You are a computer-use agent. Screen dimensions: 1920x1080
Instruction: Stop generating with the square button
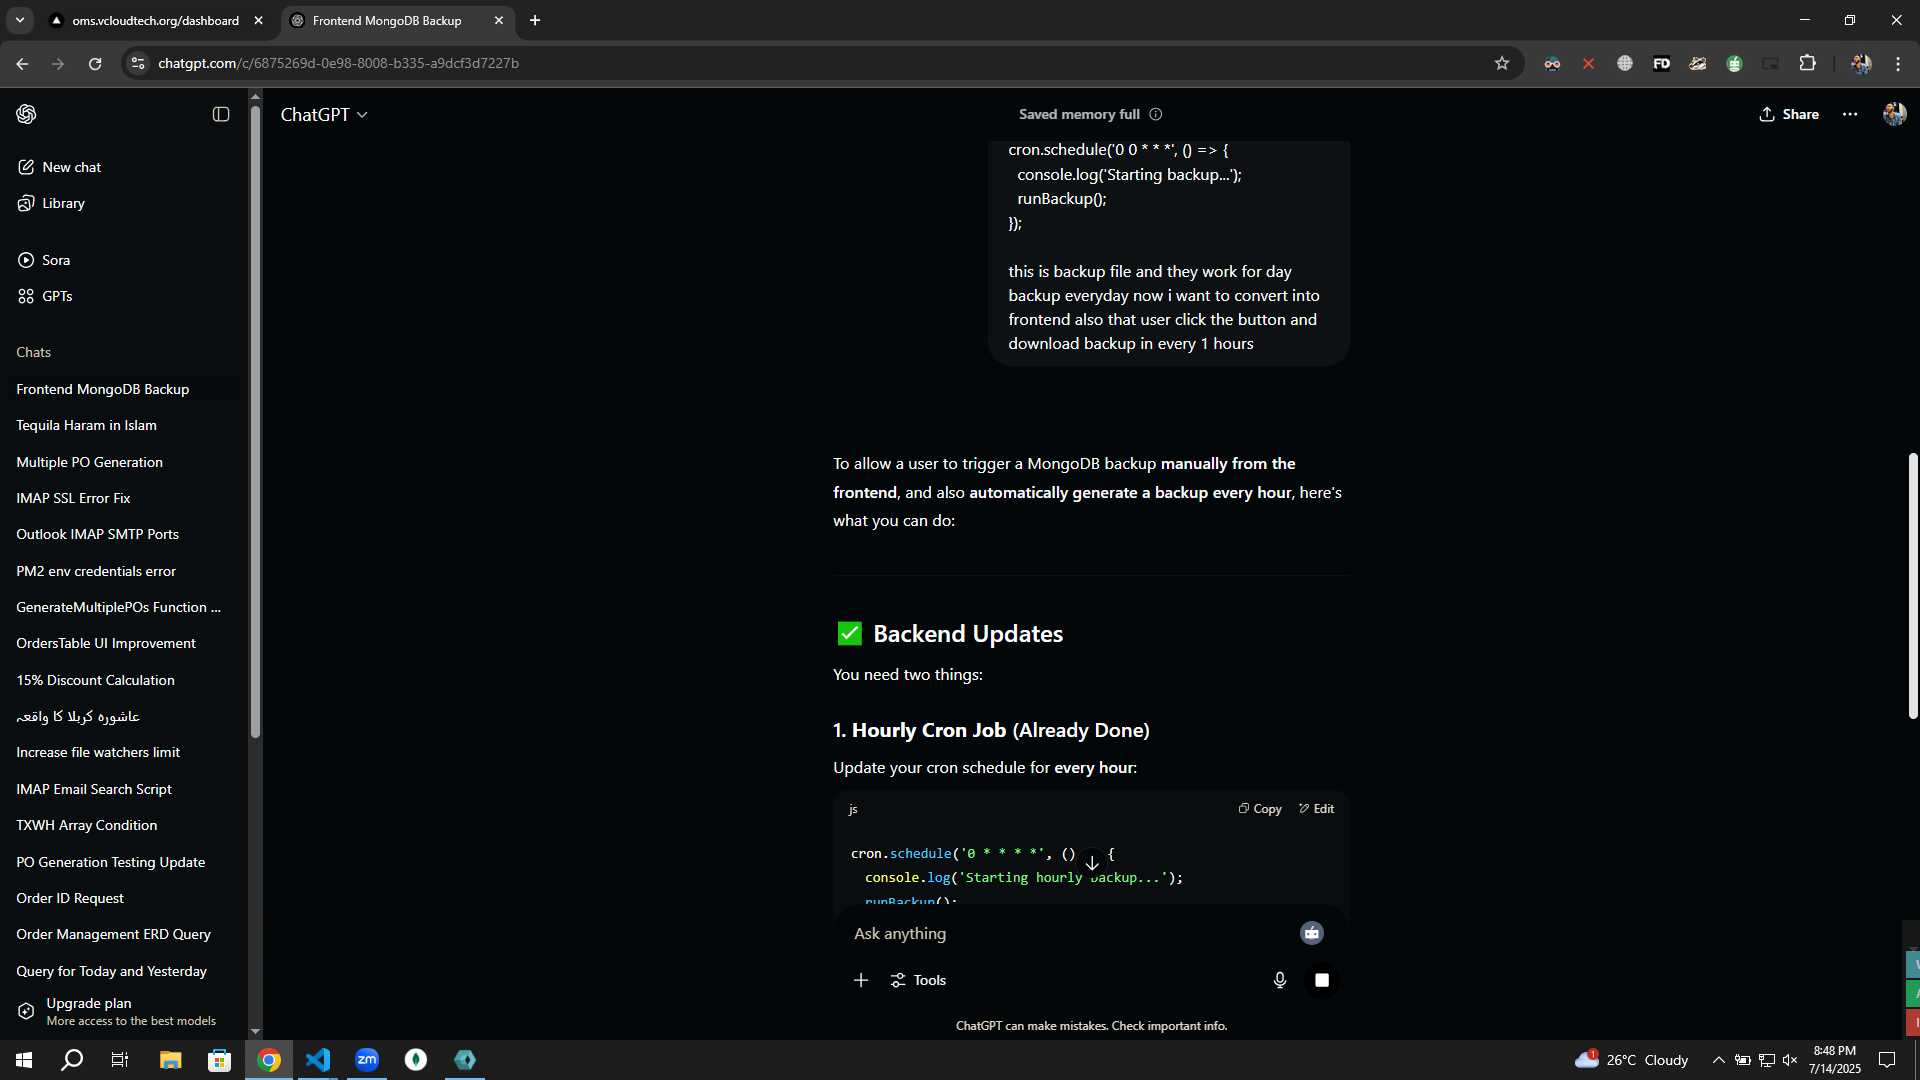1322,980
